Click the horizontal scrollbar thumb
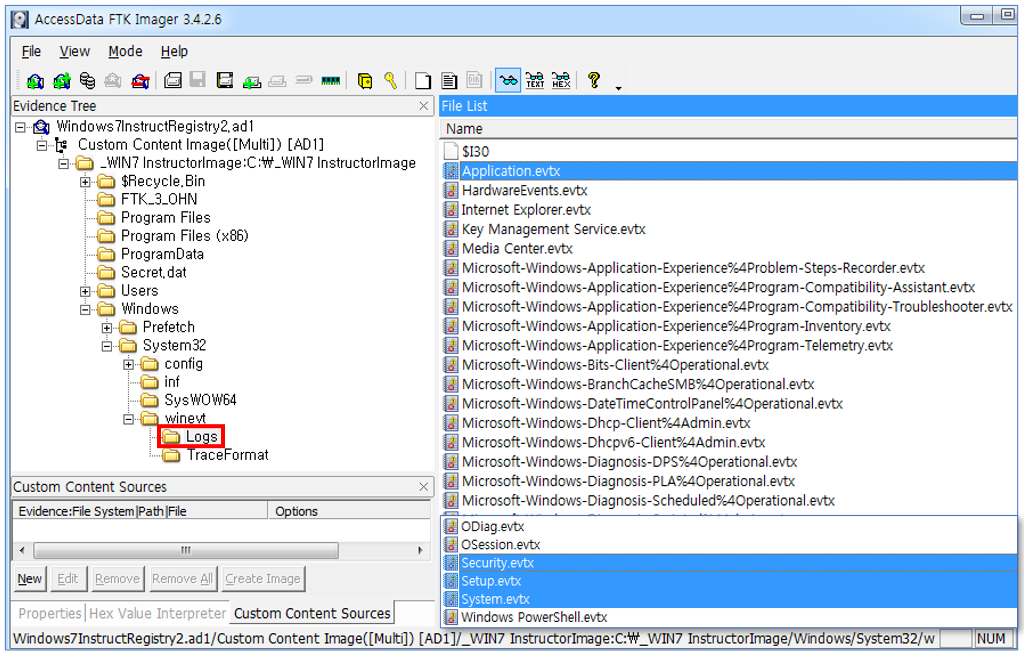Screen dimensions: 1024x654 [x=186, y=550]
